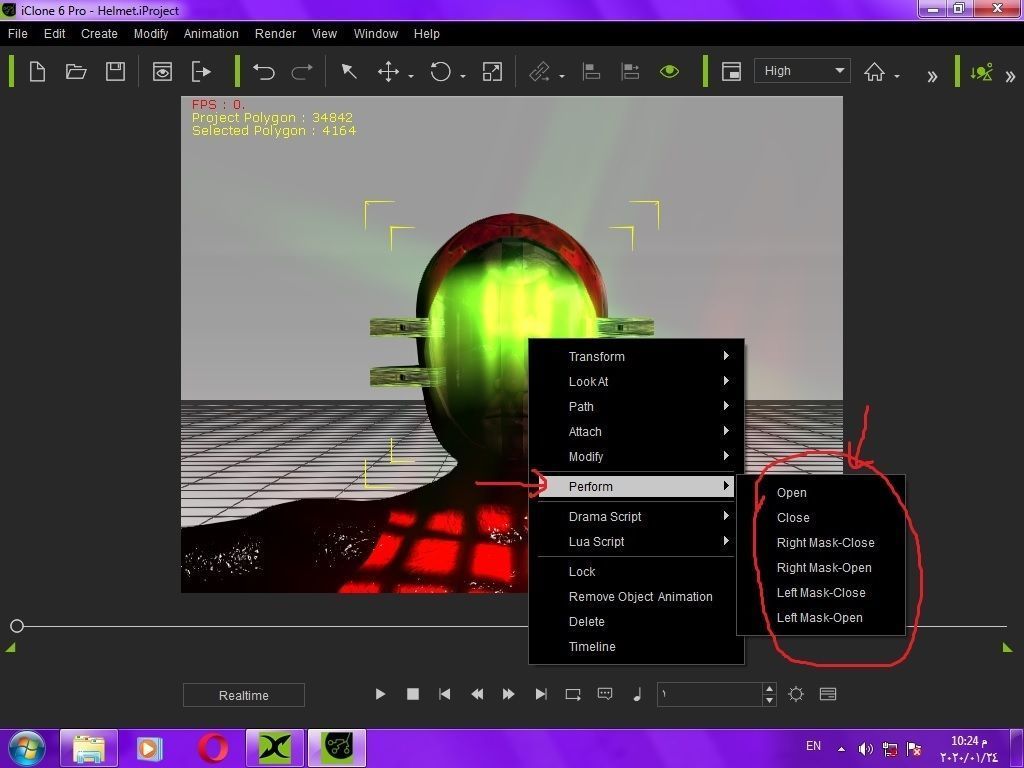Click the Home camera icon
This screenshot has height=768, width=1024.
coord(874,71)
